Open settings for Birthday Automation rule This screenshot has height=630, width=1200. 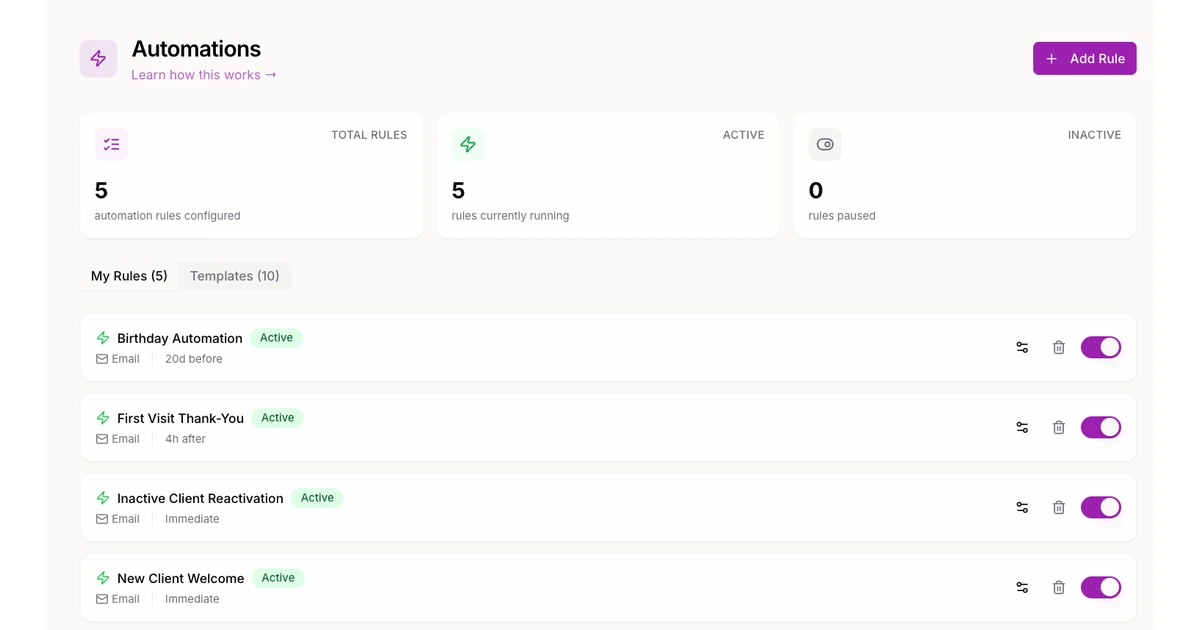click(1022, 348)
